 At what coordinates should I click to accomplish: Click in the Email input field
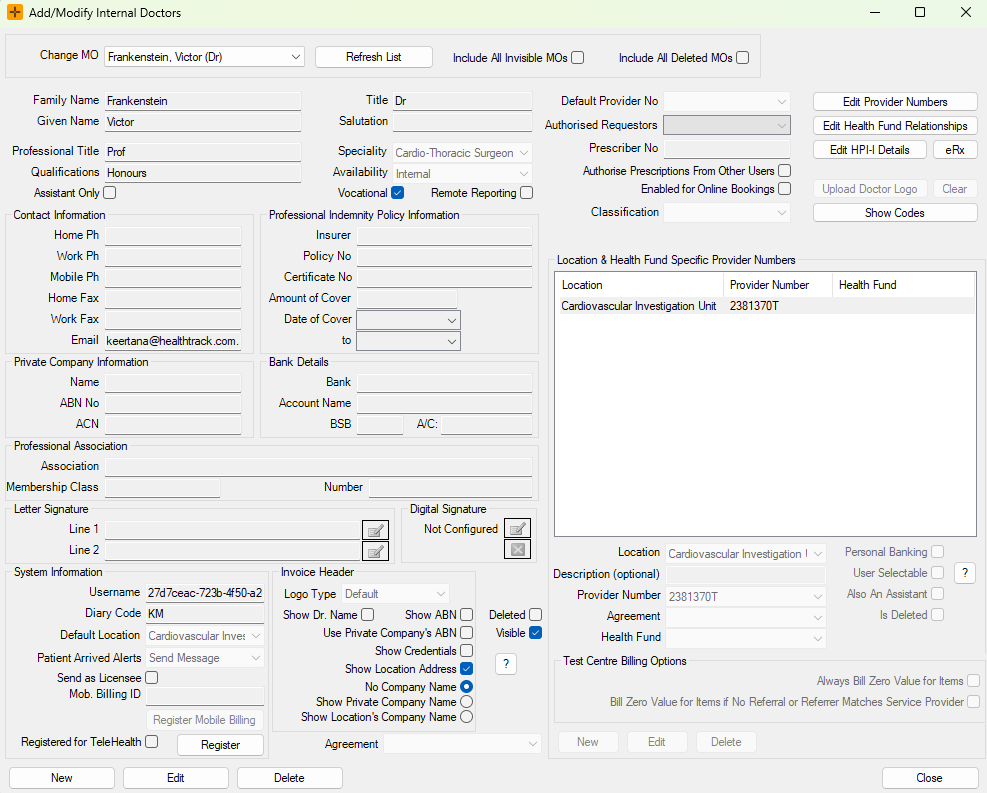(172, 341)
